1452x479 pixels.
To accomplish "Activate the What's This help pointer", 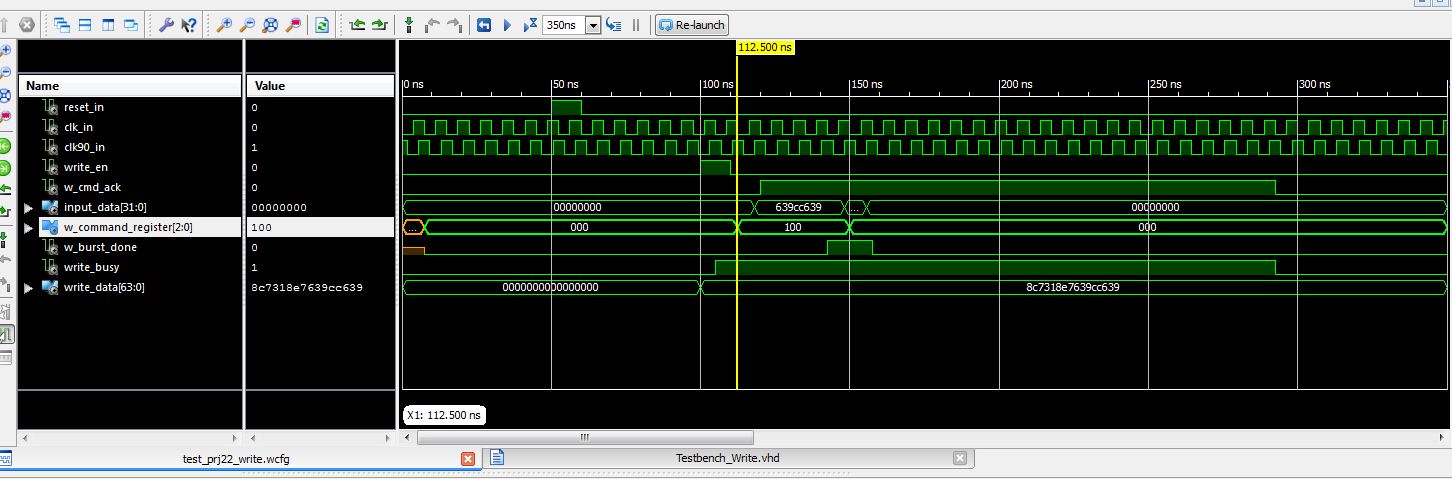I will click(188, 24).
